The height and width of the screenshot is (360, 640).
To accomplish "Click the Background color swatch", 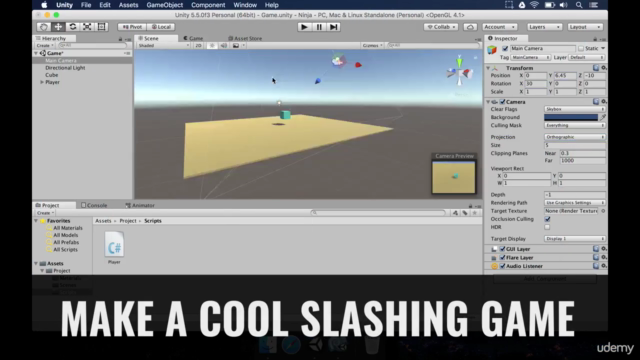I will (x=571, y=117).
